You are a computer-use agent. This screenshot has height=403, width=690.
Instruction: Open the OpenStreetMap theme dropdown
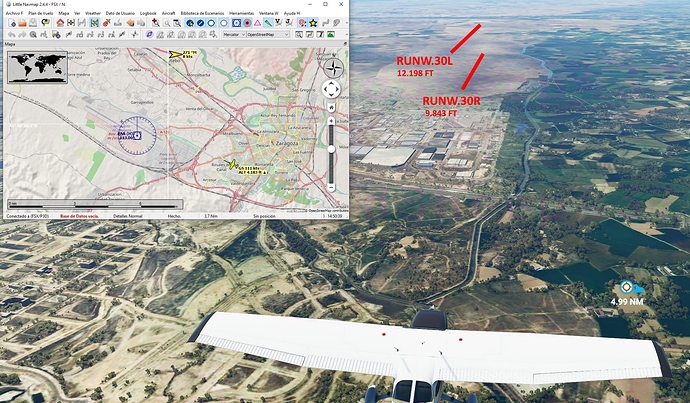268,34
